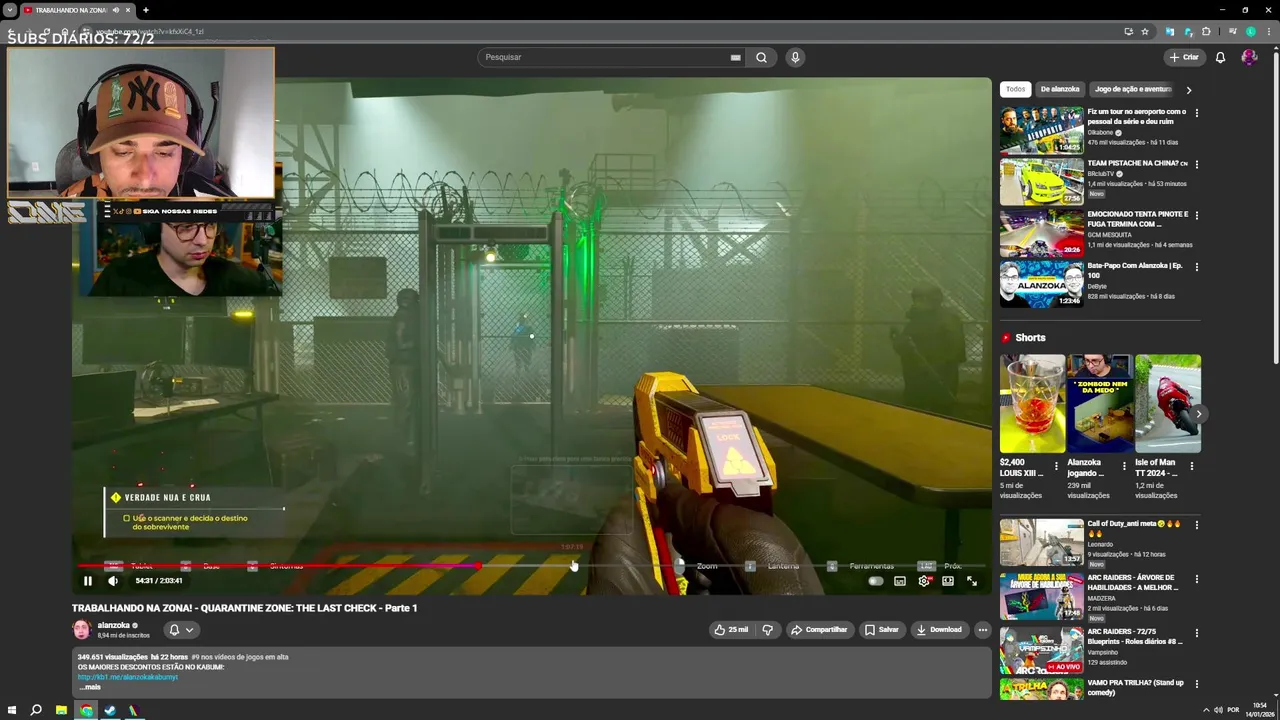This screenshot has height=720, width=1280.
Task: Open Windows Start menu
Action: (11, 710)
